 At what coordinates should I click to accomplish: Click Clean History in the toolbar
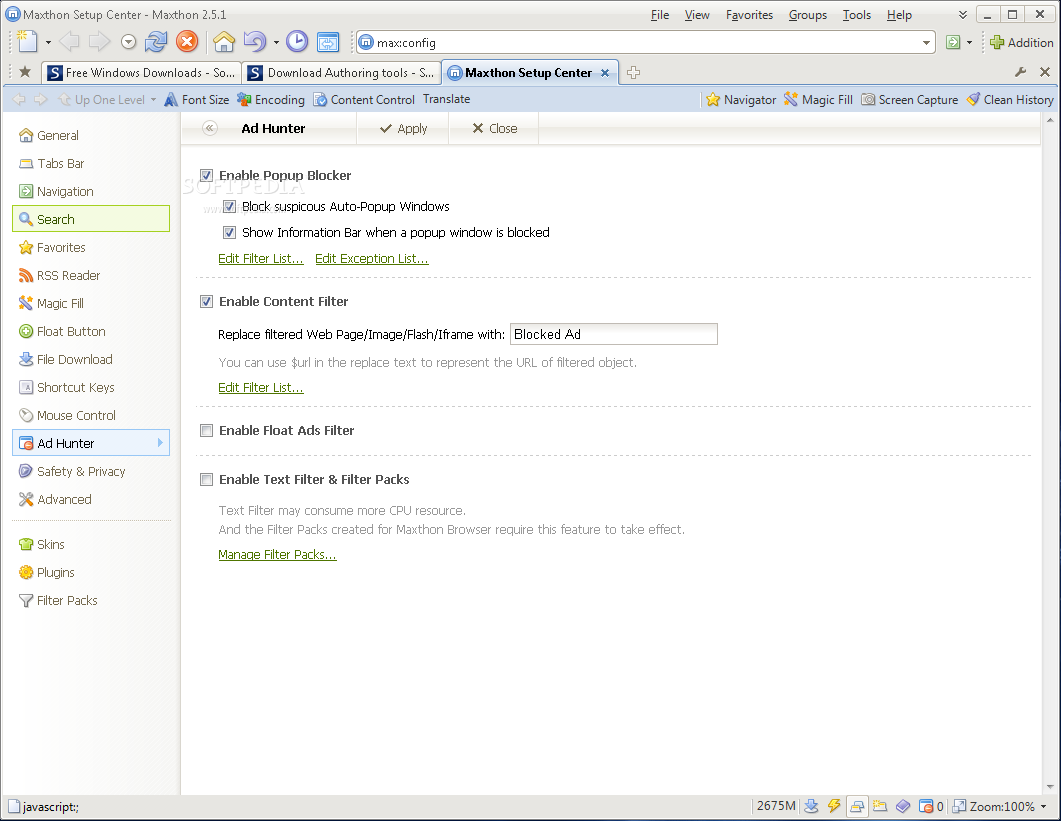(1010, 99)
